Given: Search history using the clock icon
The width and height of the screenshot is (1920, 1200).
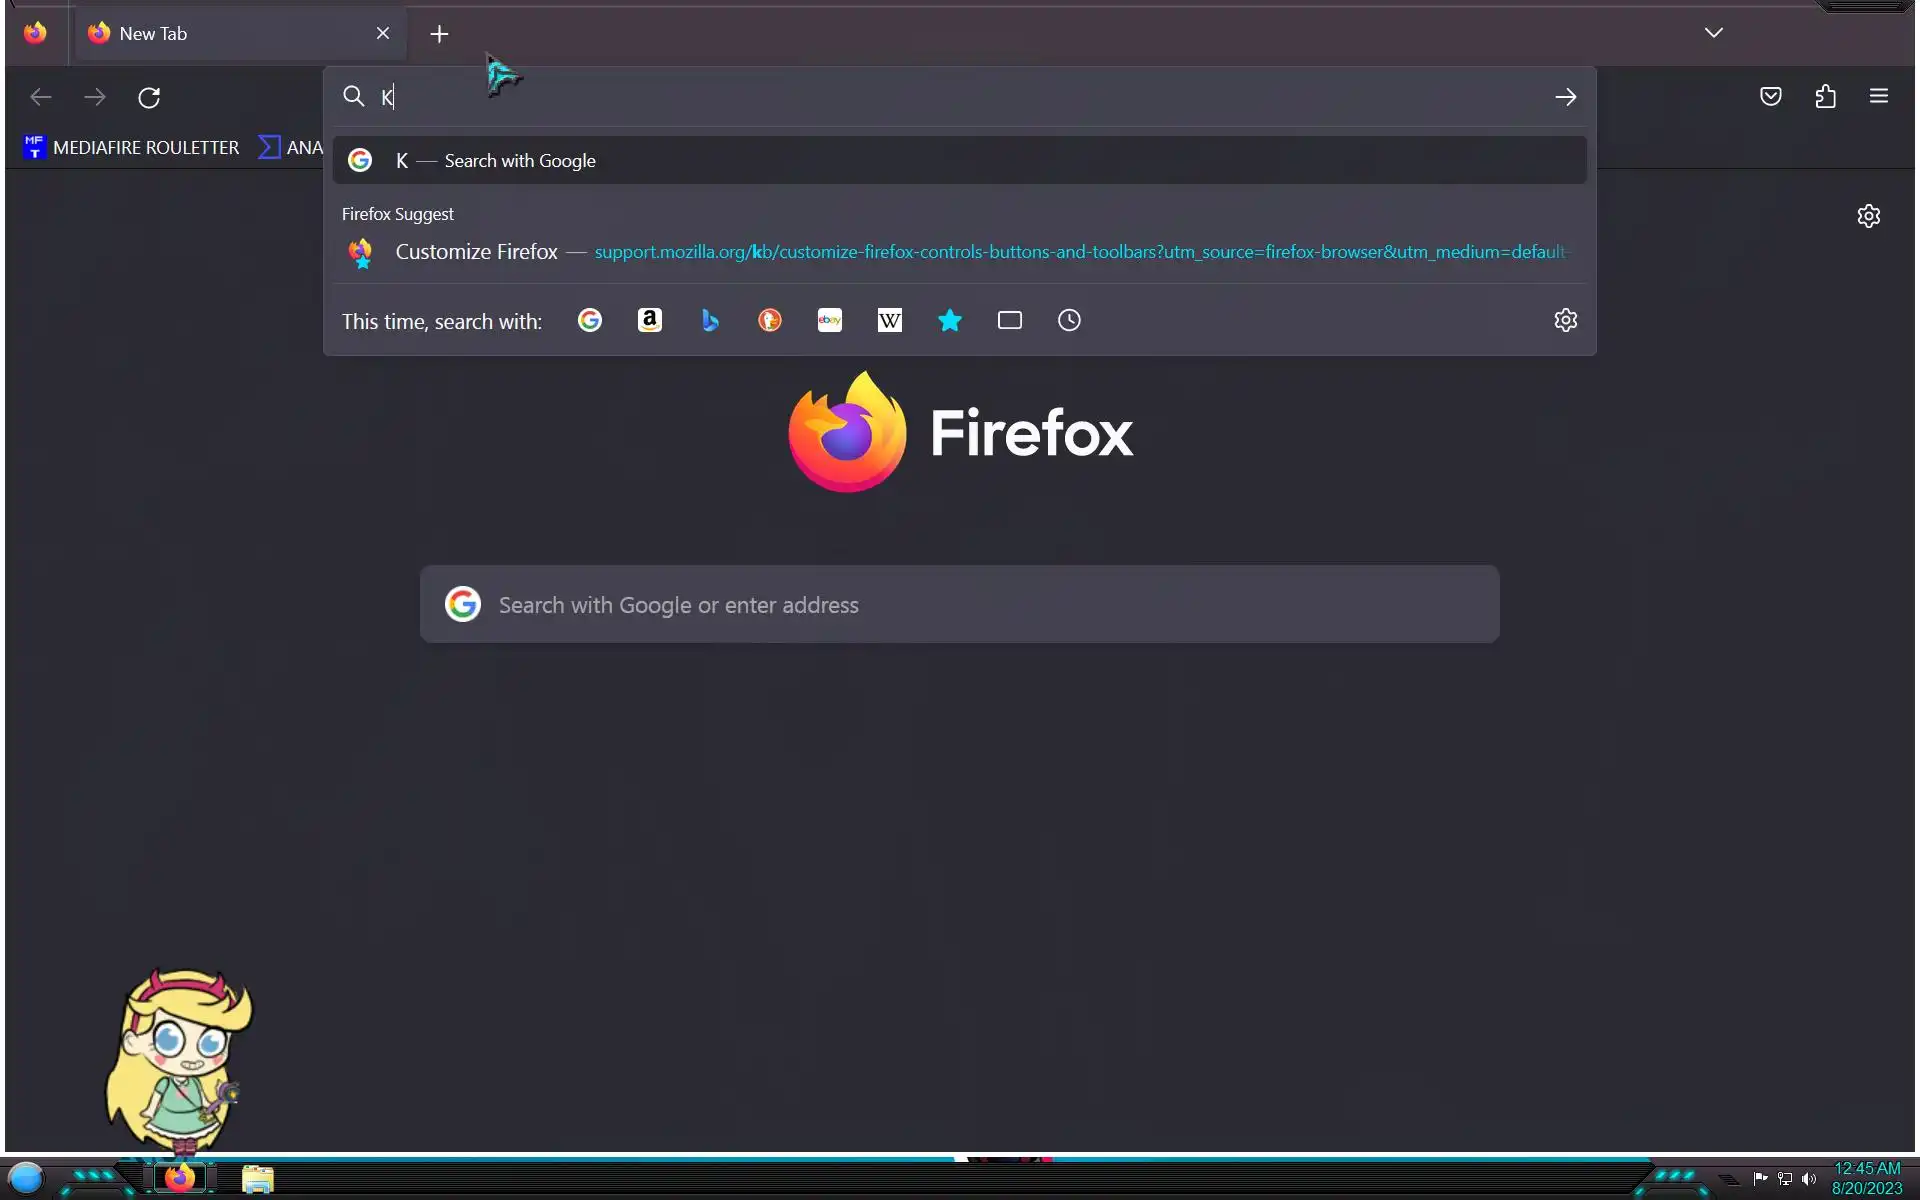Looking at the screenshot, I should pyautogui.click(x=1069, y=320).
